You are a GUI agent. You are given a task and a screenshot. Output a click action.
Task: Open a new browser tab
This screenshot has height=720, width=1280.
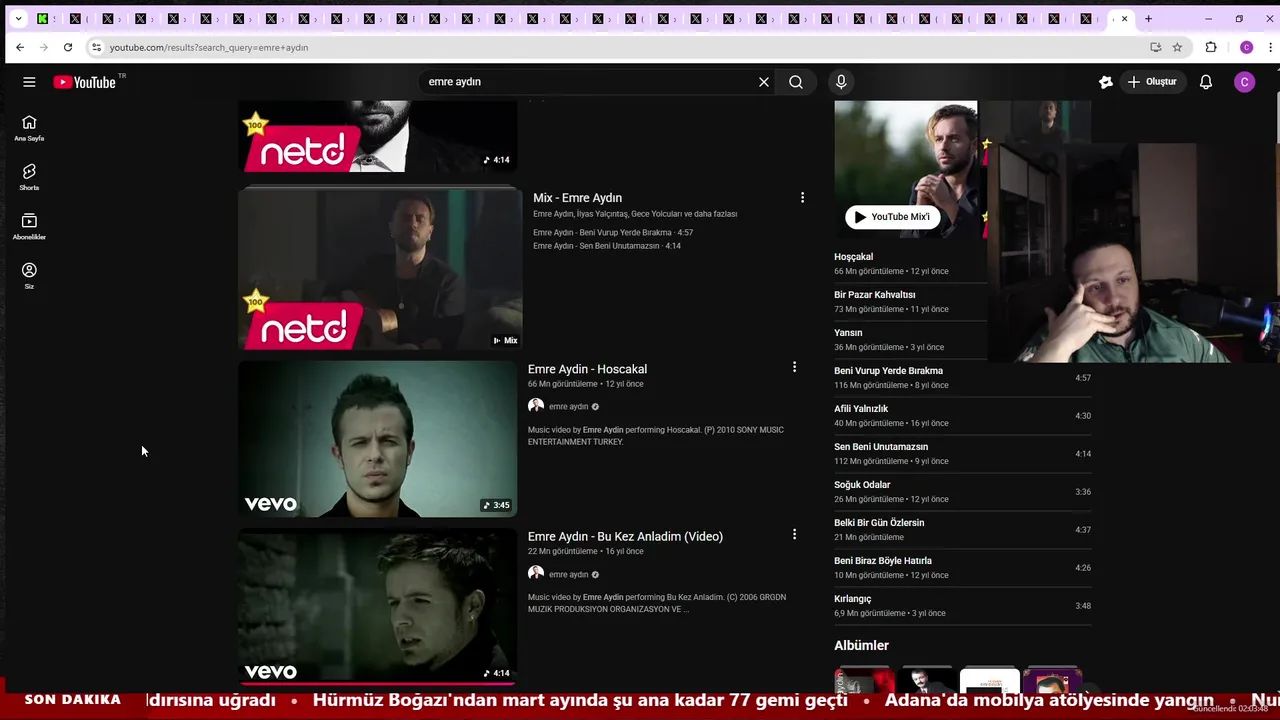pos(1148,19)
